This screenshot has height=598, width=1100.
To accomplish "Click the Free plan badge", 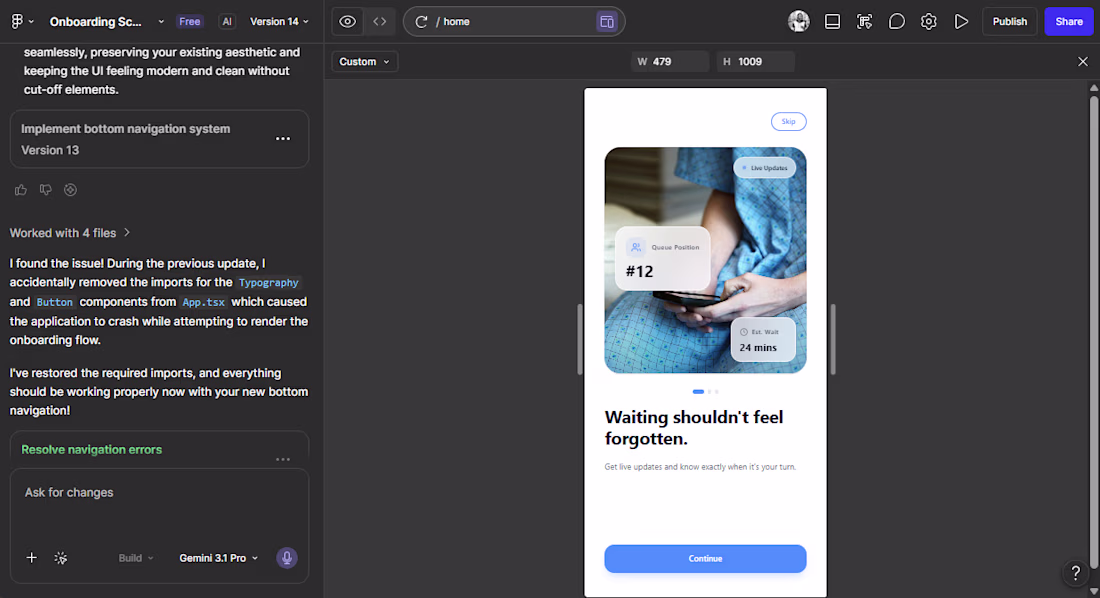I will click(189, 22).
